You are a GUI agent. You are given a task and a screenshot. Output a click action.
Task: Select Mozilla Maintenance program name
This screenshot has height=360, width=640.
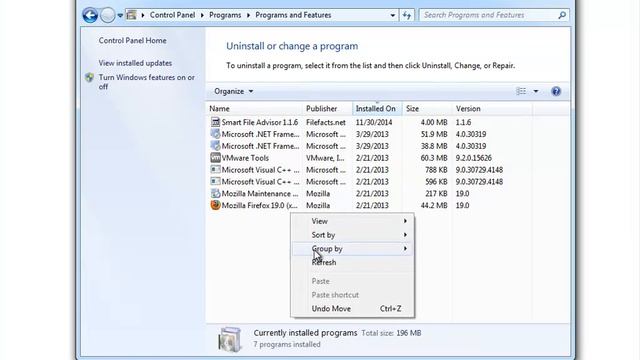(260, 193)
